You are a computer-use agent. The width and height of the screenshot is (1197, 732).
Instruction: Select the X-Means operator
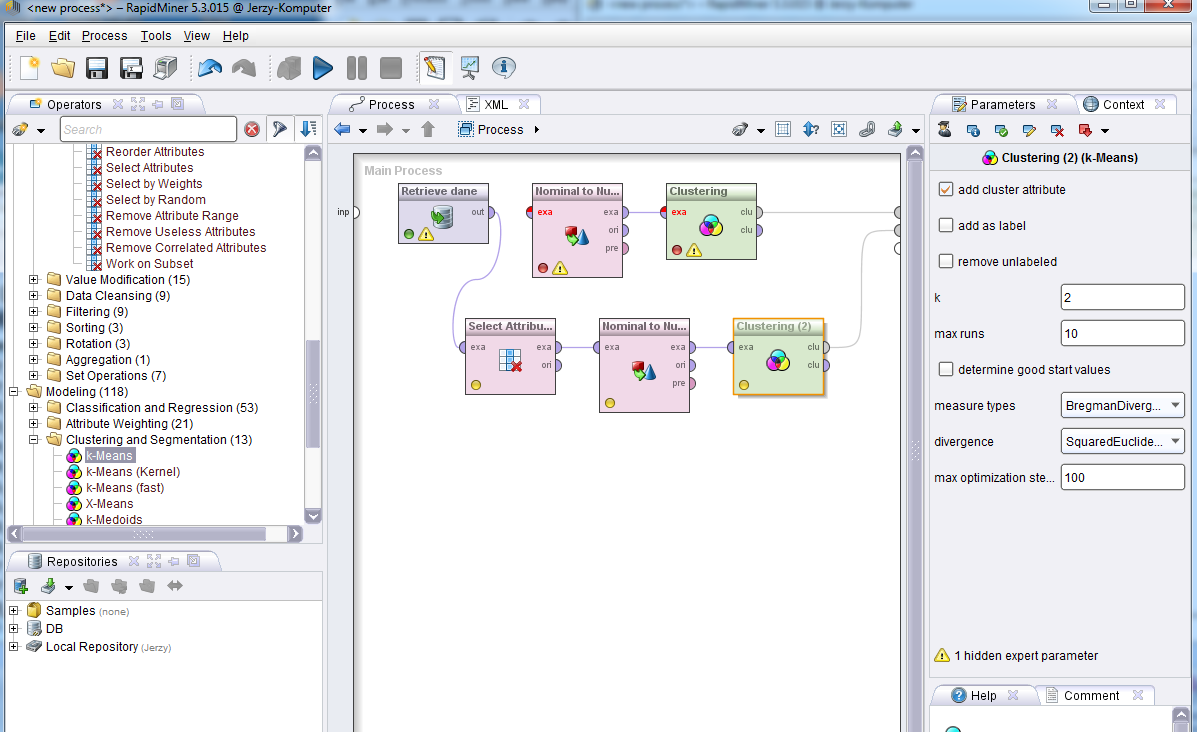click(109, 504)
